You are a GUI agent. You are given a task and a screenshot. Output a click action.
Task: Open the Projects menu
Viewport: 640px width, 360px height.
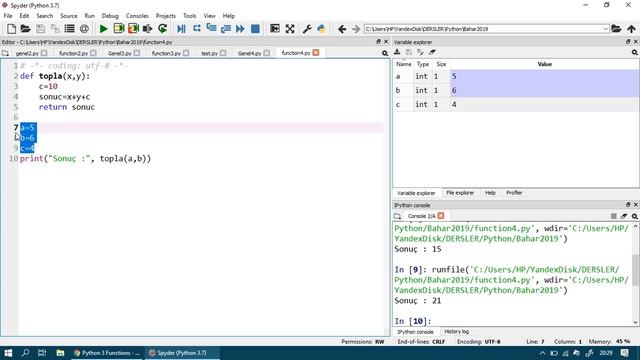(165, 16)
